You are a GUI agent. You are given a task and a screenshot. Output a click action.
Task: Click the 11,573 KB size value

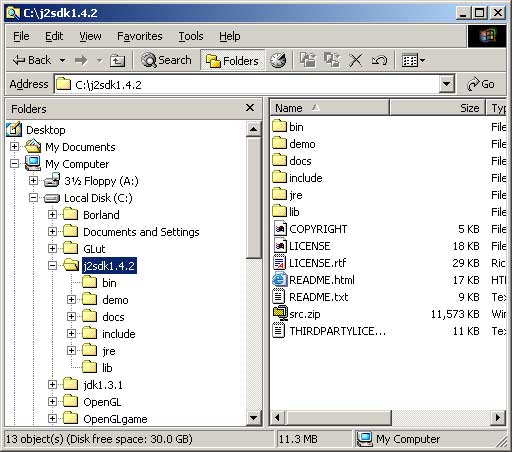(455, 314)
